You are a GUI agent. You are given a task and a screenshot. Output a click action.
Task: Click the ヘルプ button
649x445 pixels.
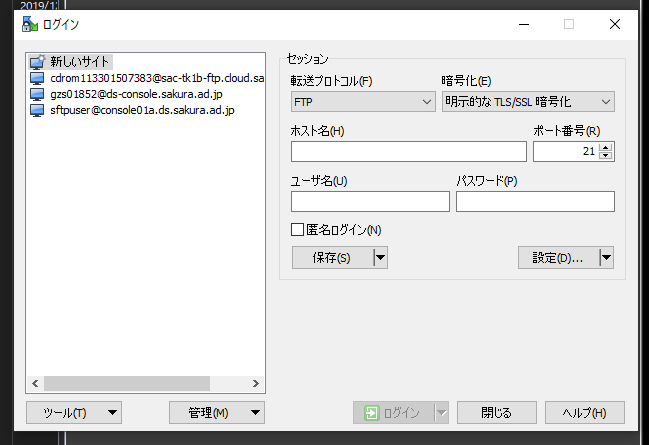point(584,412)
